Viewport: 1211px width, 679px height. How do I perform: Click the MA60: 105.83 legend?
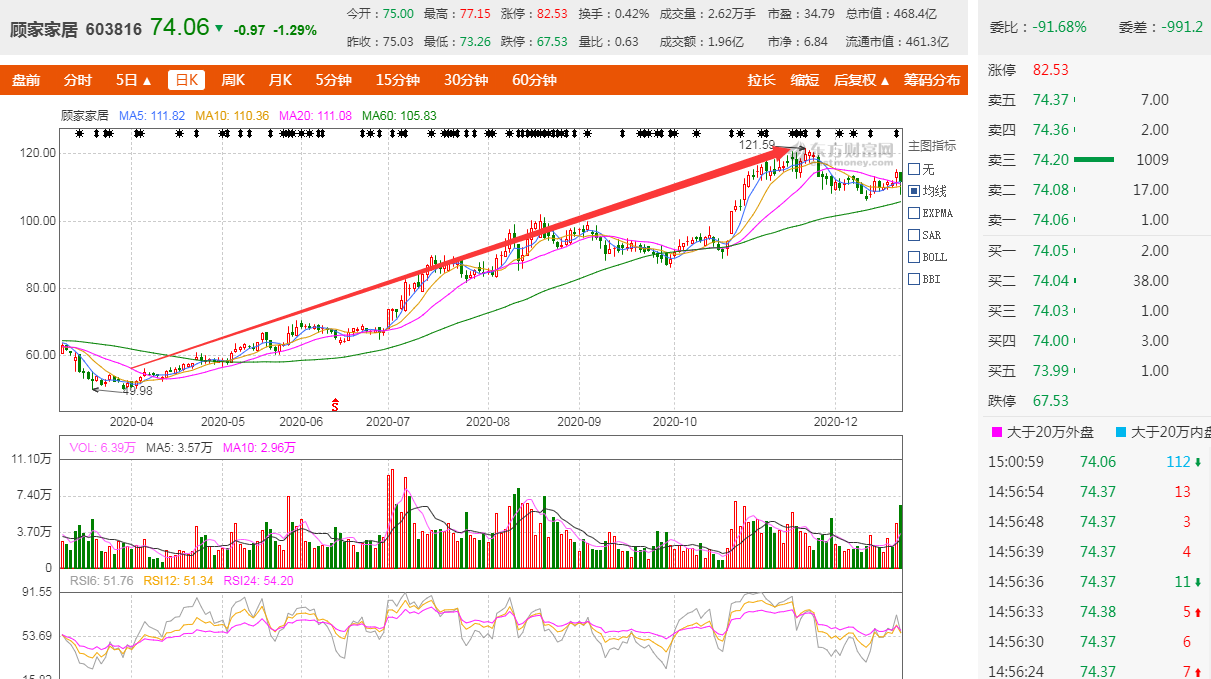(399, 116)
